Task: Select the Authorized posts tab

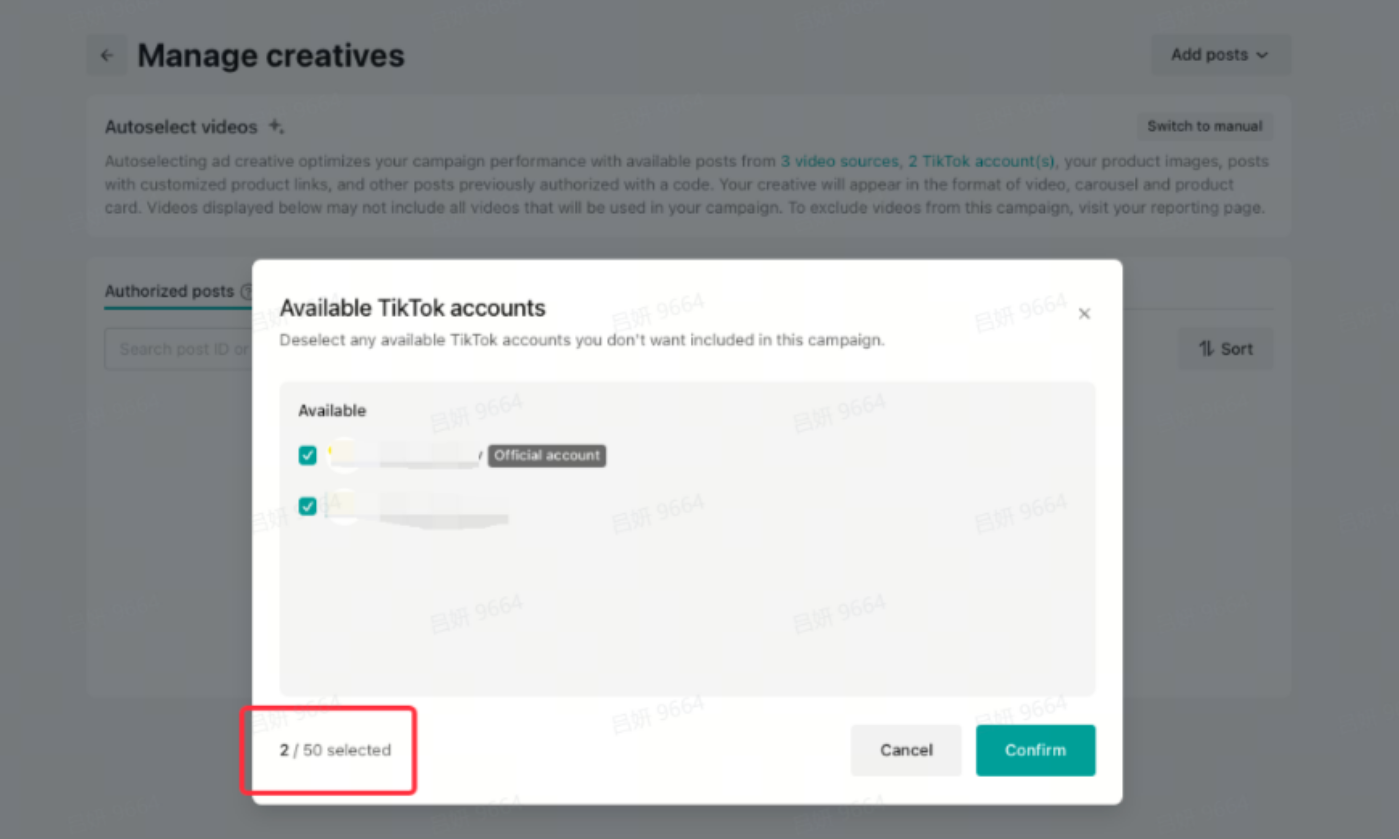Action: [x=169, y=291]
